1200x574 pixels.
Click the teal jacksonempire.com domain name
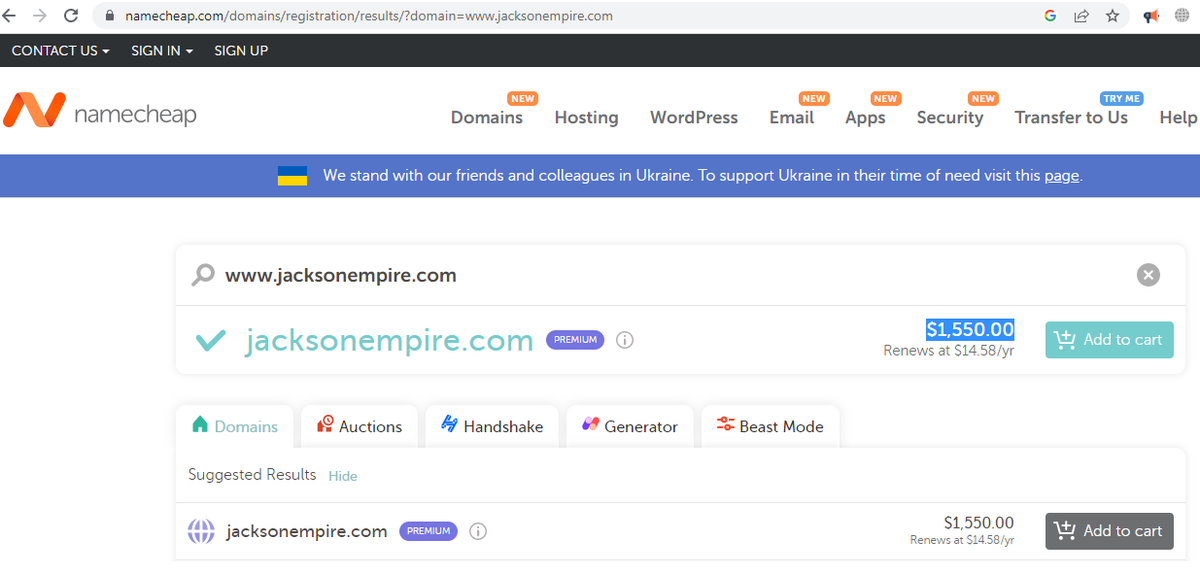390,341
